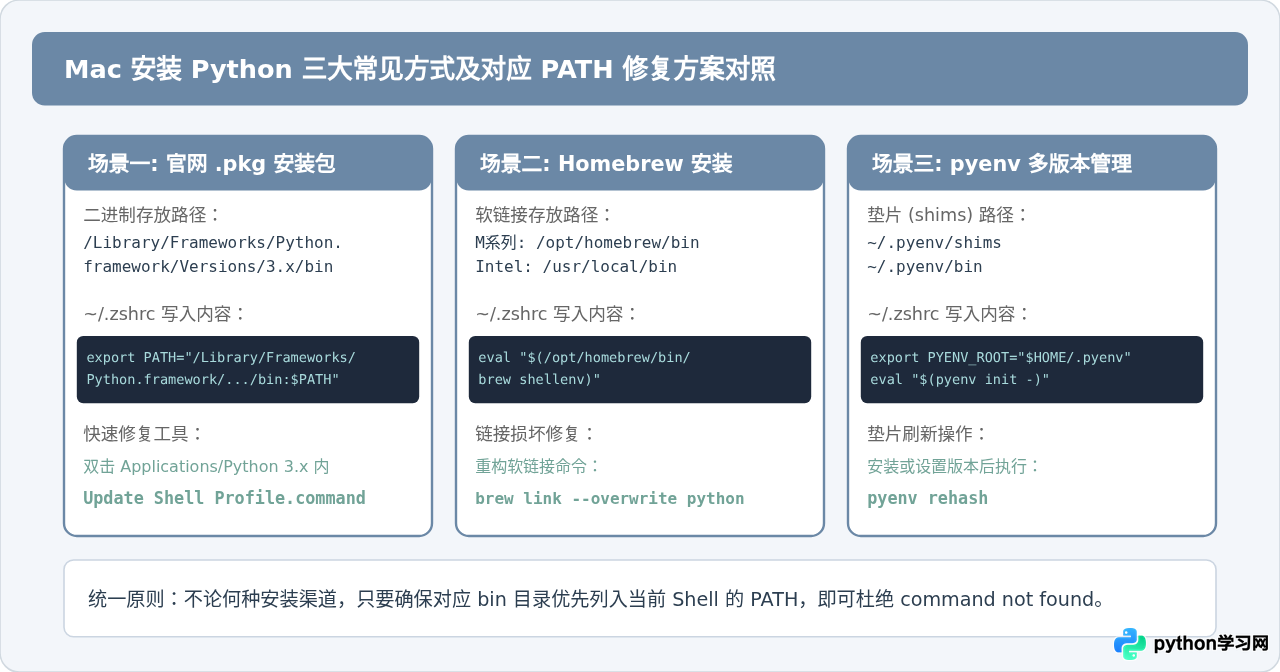The height and width of the screenshot is (672, 1280).
Task: Click the Python logo icon at bottom right
Action: coord(1130,644)
